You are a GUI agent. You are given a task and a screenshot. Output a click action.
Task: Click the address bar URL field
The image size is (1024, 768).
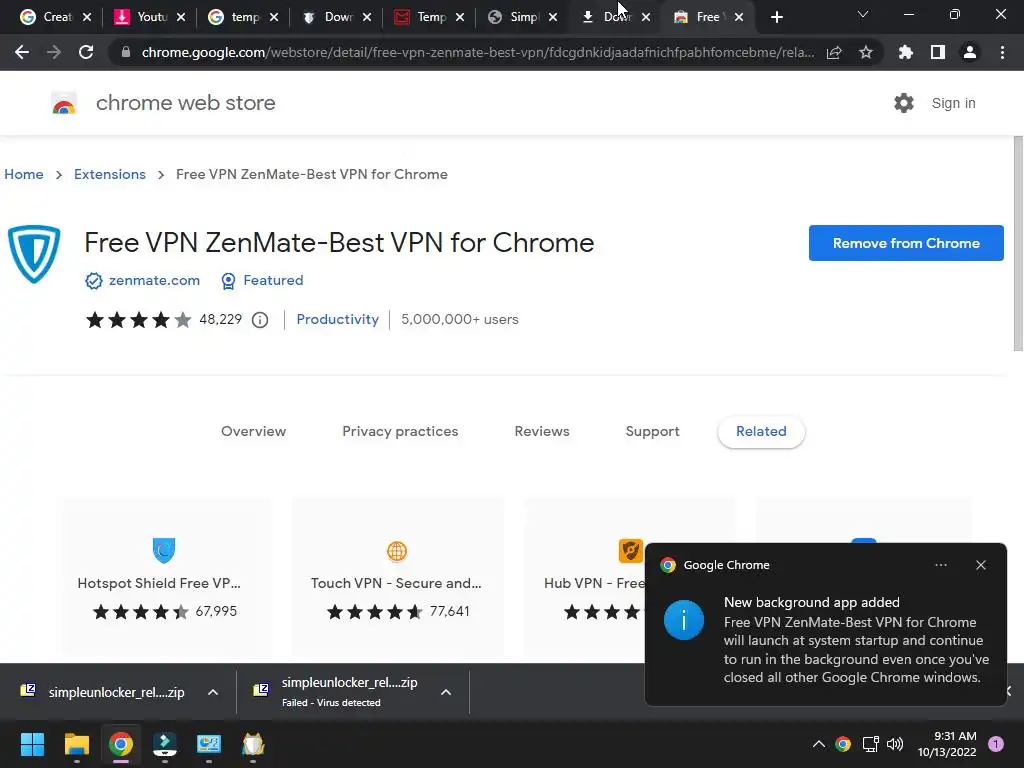(477, 52)
